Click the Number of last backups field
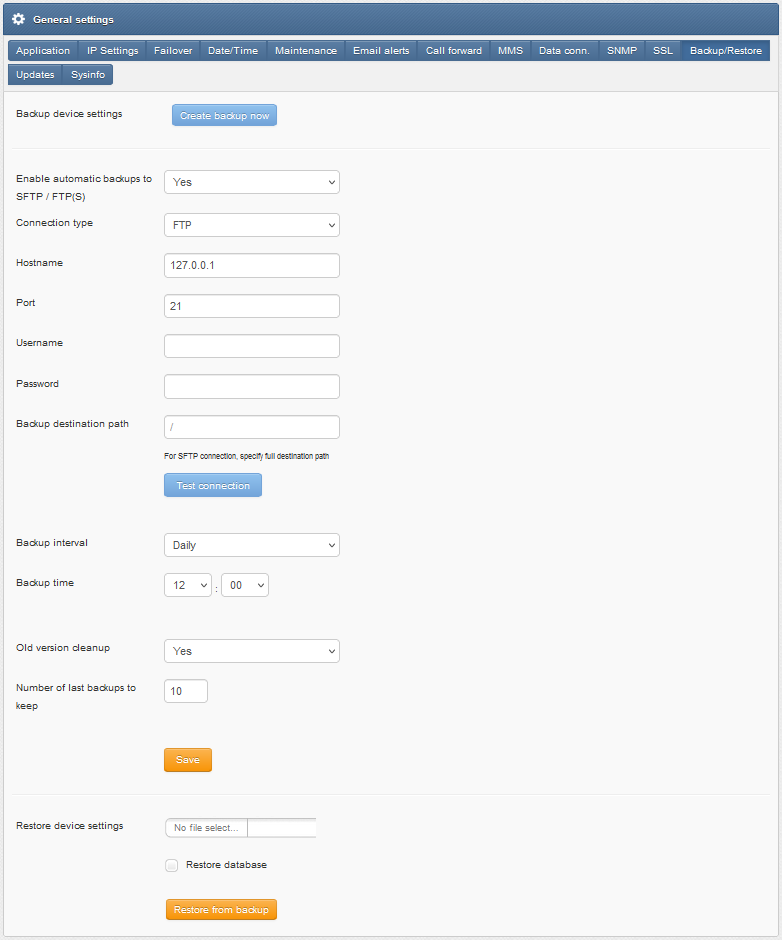The image size is (782, 940). (186, 692)
